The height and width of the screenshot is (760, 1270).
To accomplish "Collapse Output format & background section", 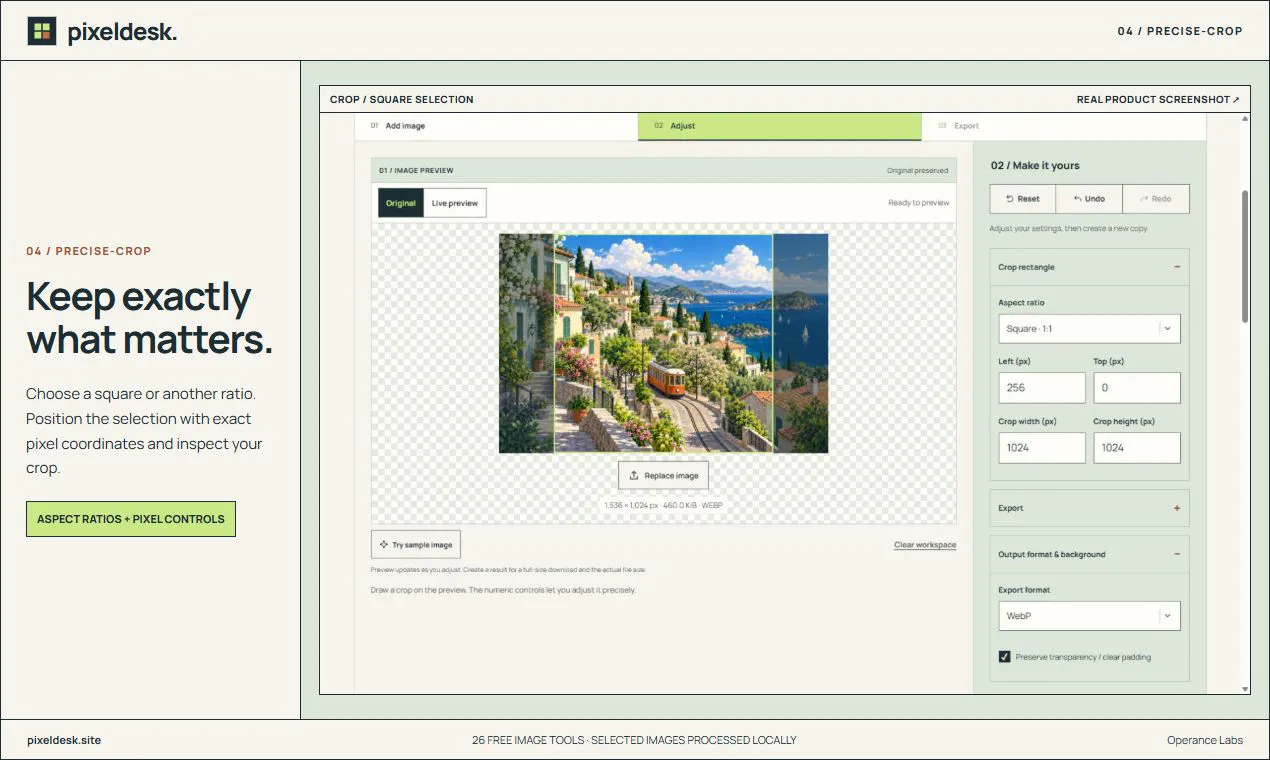I will pyautogui.click(x=1177, y=554).
